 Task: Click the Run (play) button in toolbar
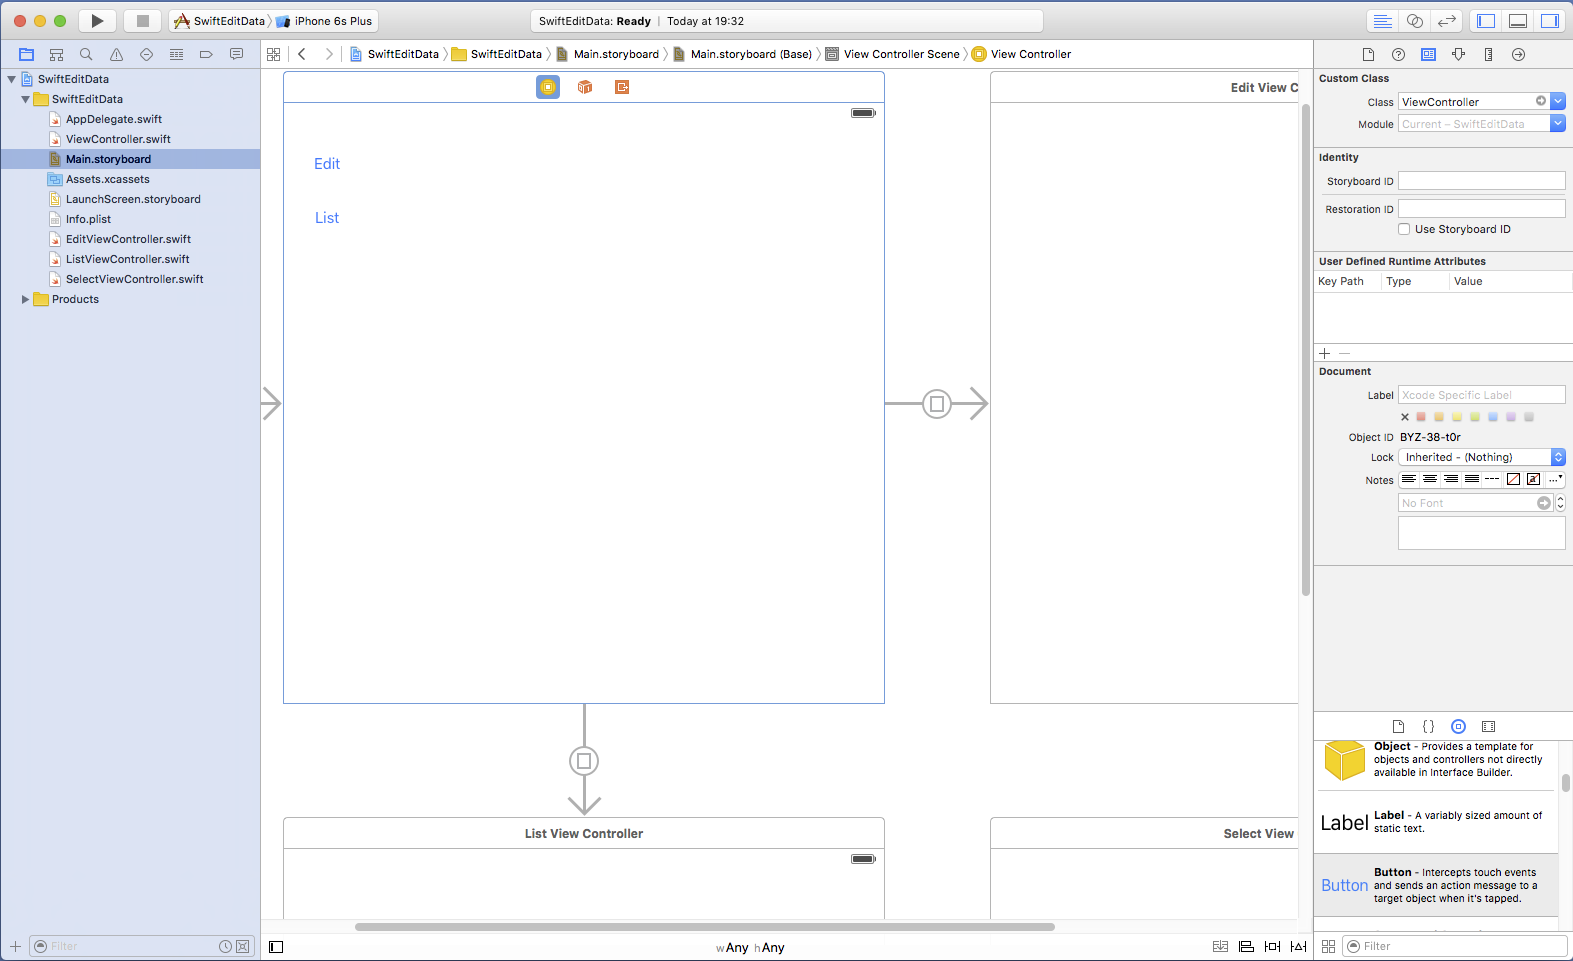97,21
